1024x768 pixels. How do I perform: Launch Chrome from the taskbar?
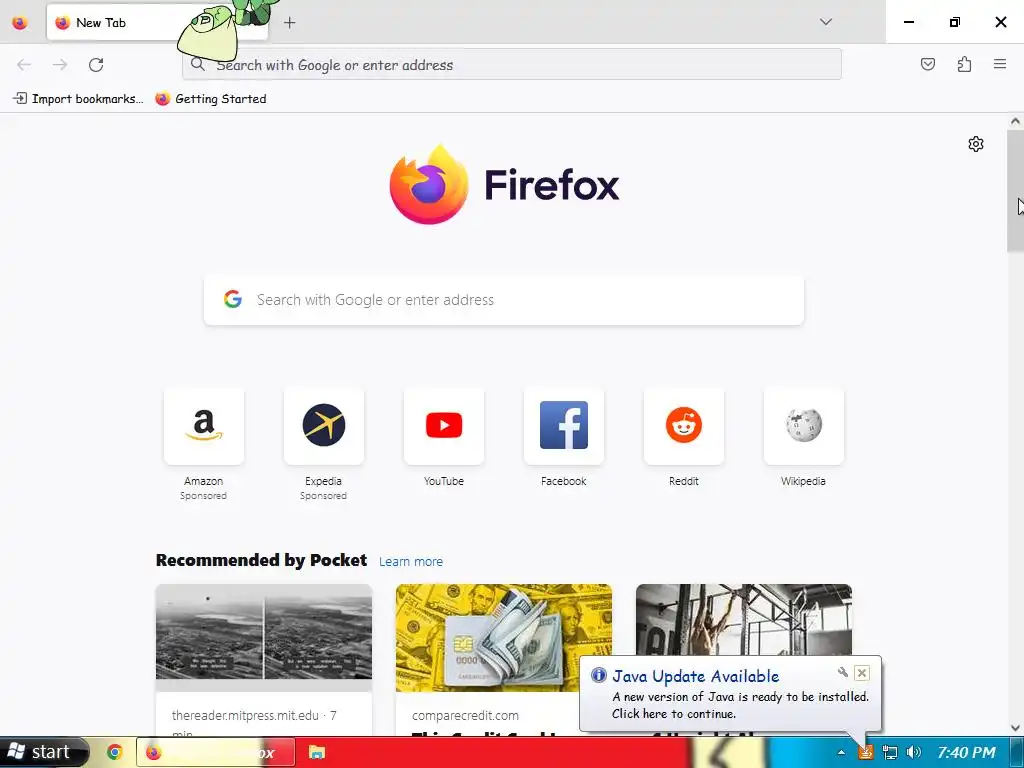point(115,752)
